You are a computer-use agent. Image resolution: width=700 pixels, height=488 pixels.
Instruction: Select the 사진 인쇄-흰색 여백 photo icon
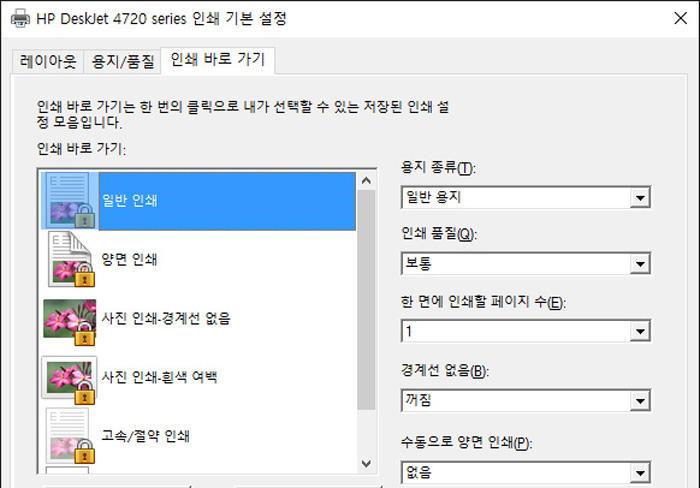68,377
